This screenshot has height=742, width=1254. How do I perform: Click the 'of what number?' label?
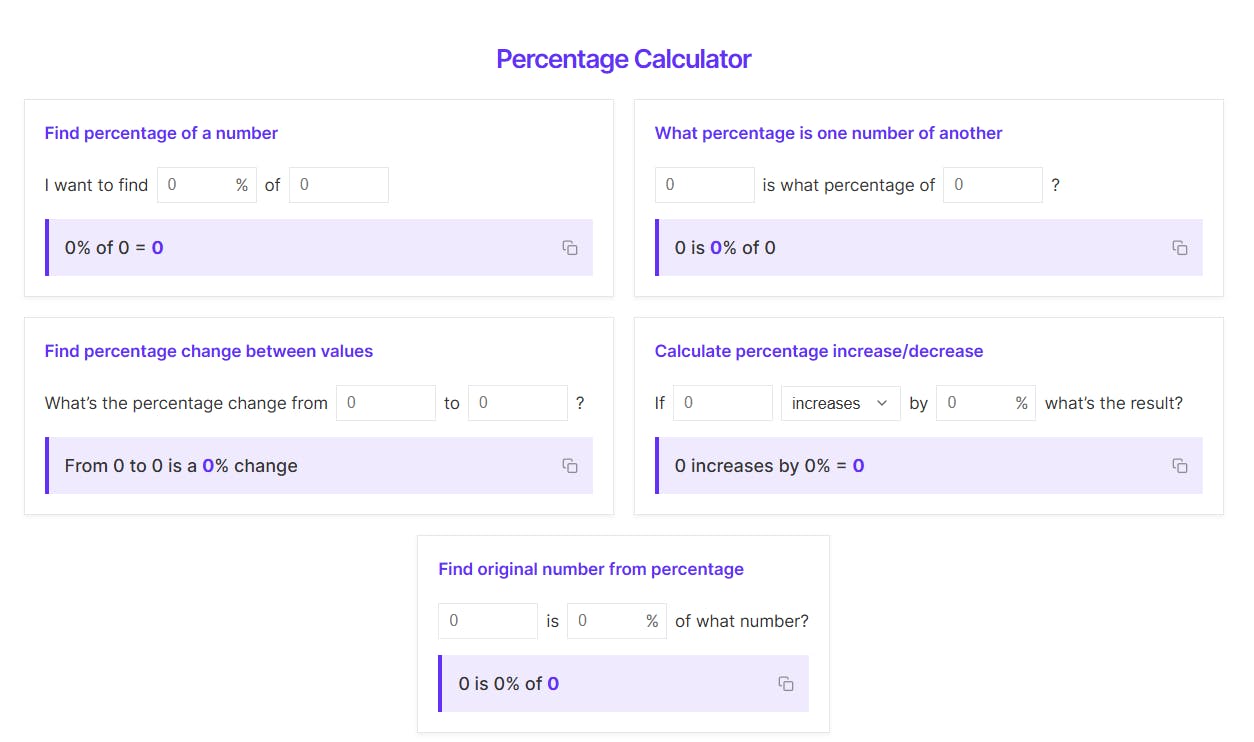742,621
